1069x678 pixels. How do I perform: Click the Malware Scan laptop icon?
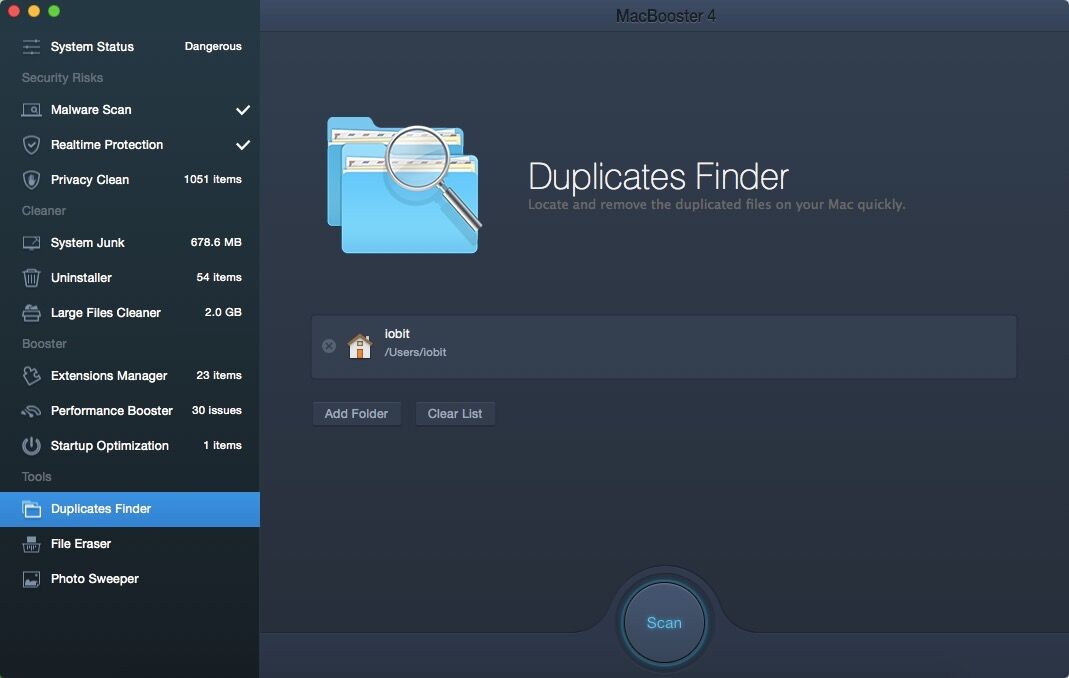31,110
